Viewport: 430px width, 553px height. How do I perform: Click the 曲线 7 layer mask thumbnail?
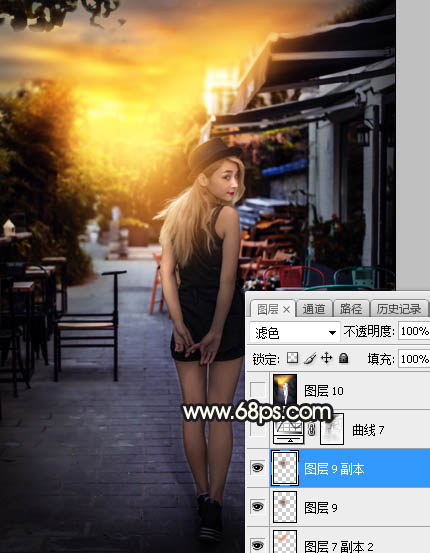(x=332, y=429)
